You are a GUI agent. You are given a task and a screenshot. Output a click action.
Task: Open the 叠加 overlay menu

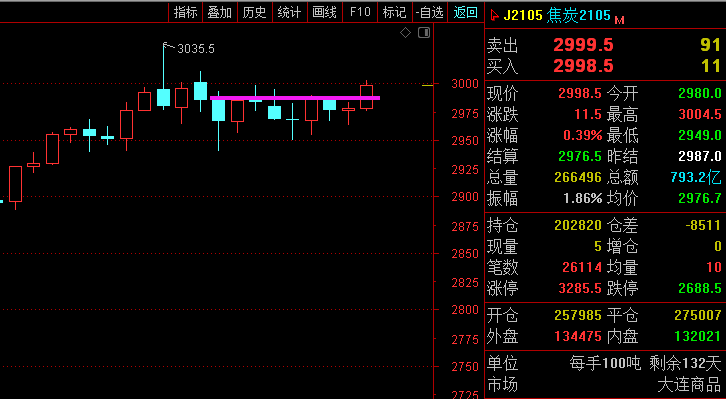220,12
